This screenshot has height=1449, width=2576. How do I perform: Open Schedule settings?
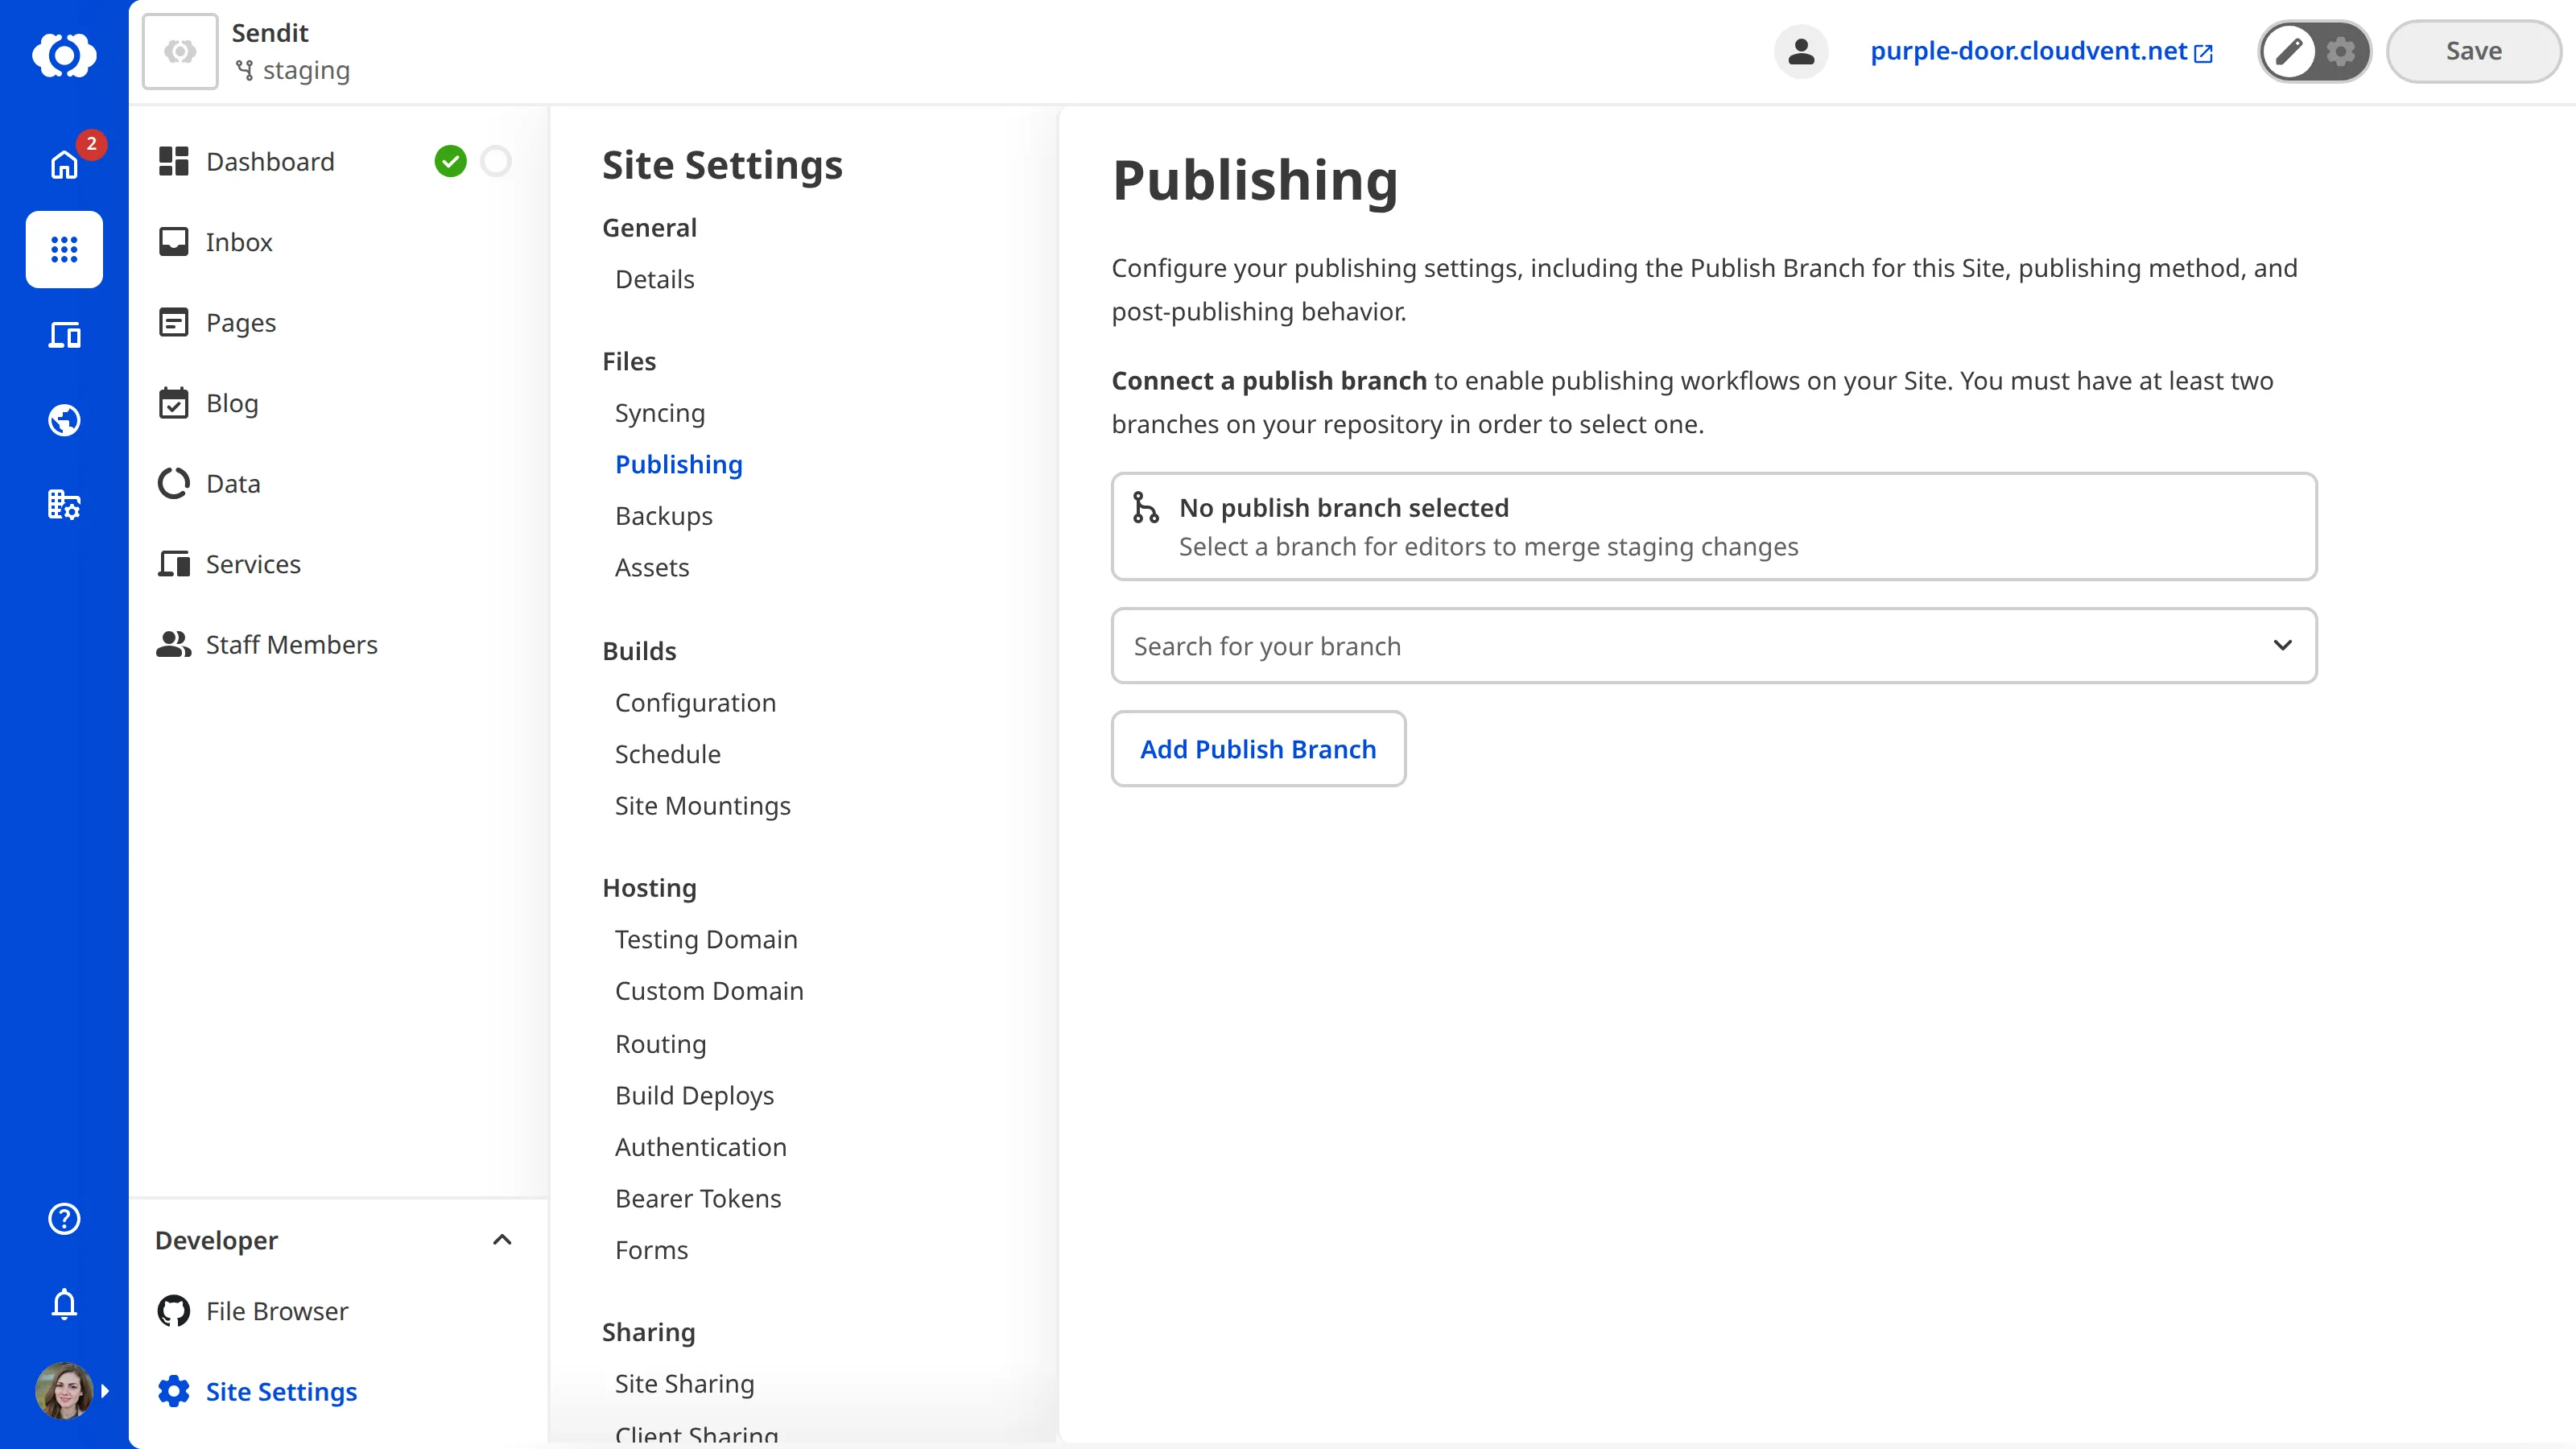pyautogui.click(x=668, y=754)
